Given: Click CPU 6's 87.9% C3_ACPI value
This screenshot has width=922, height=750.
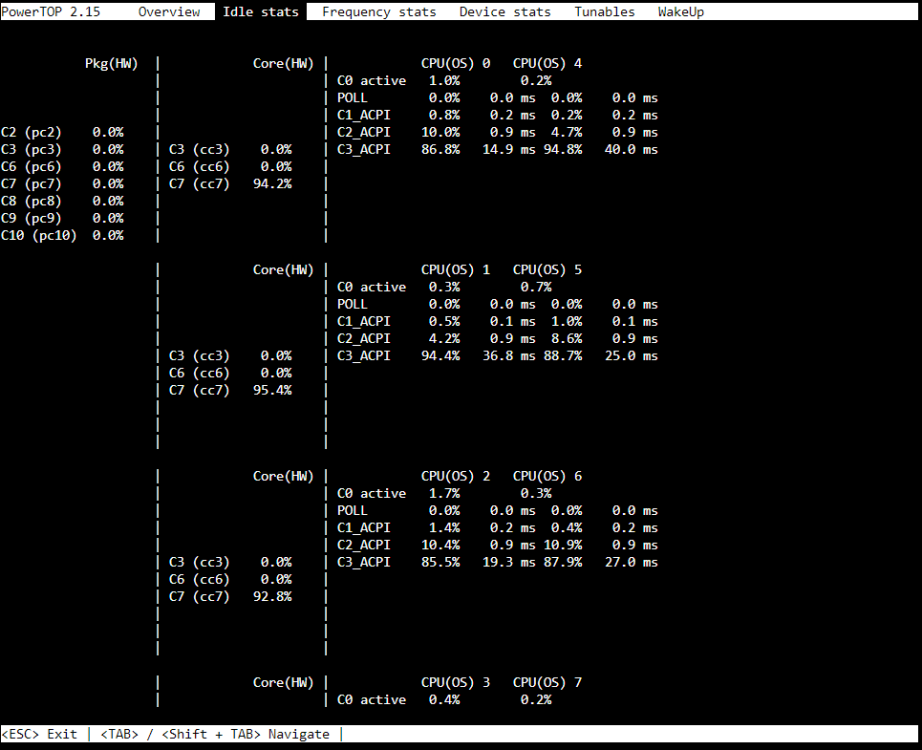Looking at the screenshot, I should [x=563, y=562].
